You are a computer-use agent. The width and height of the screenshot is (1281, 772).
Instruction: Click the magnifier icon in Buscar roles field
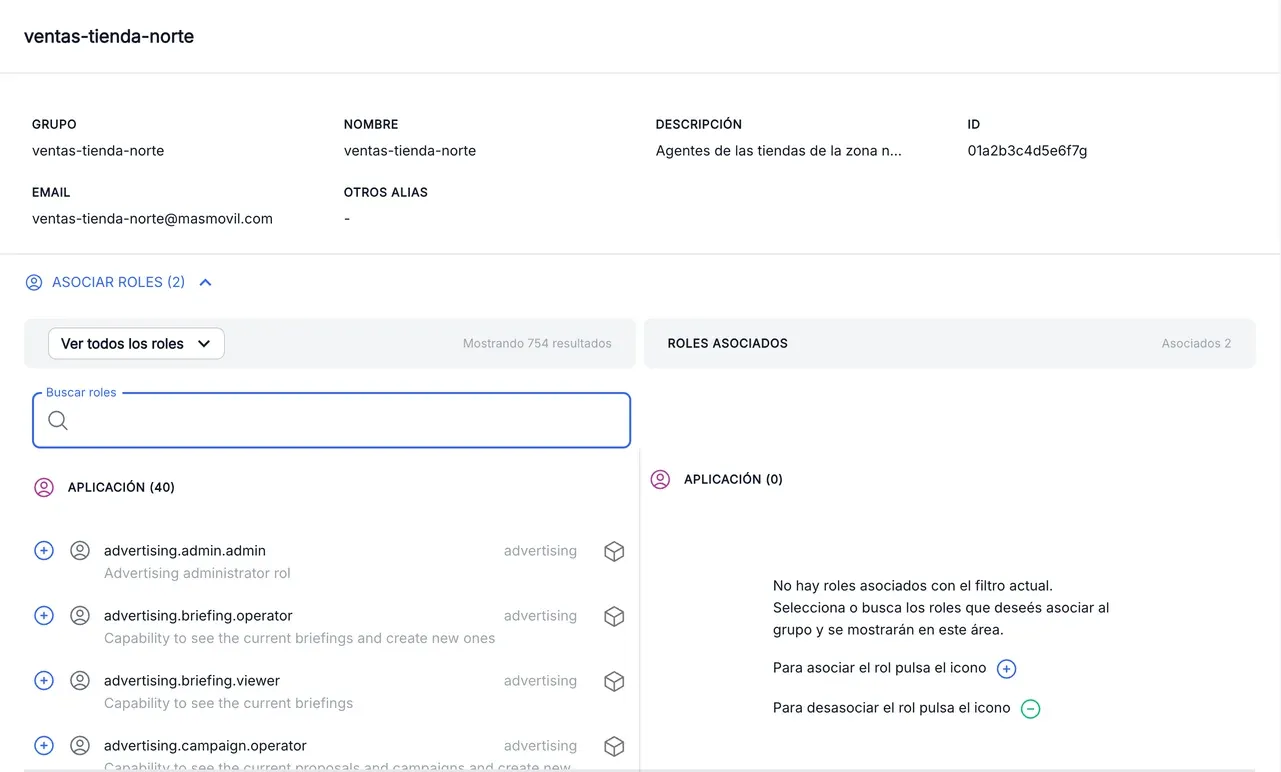(x=58, y=421)
